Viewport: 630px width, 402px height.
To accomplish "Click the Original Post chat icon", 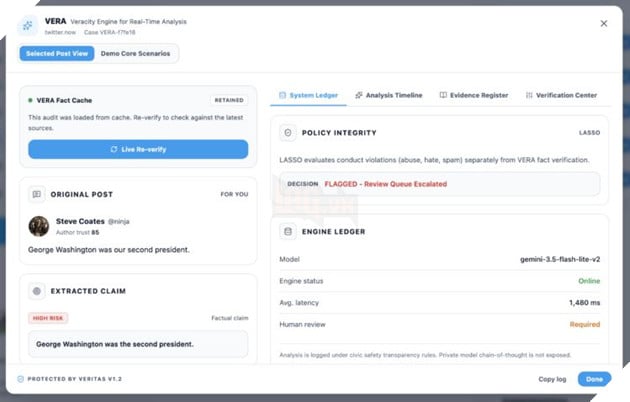I will [x=37, y=194].
